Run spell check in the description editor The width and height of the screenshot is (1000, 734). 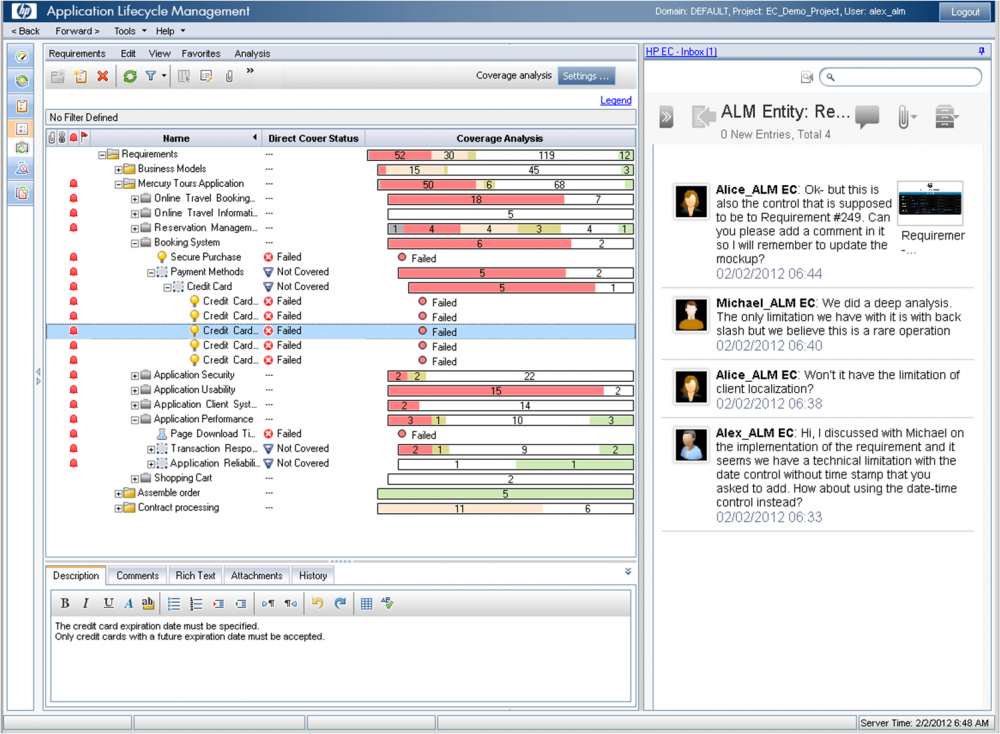coord(388,603)
